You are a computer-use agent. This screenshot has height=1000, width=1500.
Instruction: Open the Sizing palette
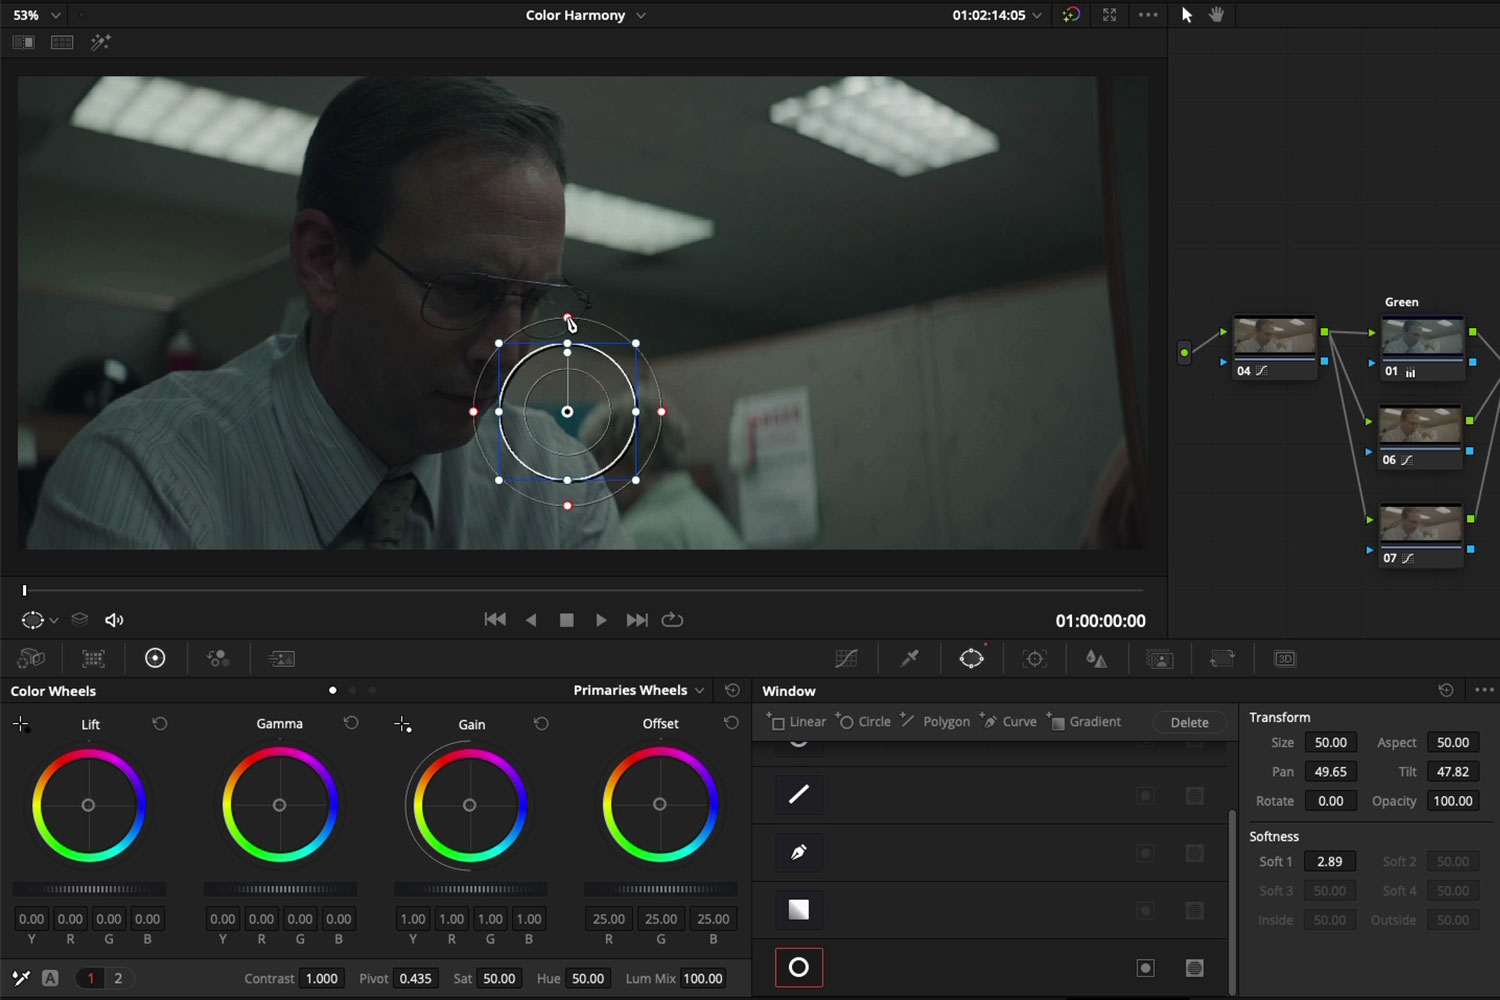[x=1222, y=658]
